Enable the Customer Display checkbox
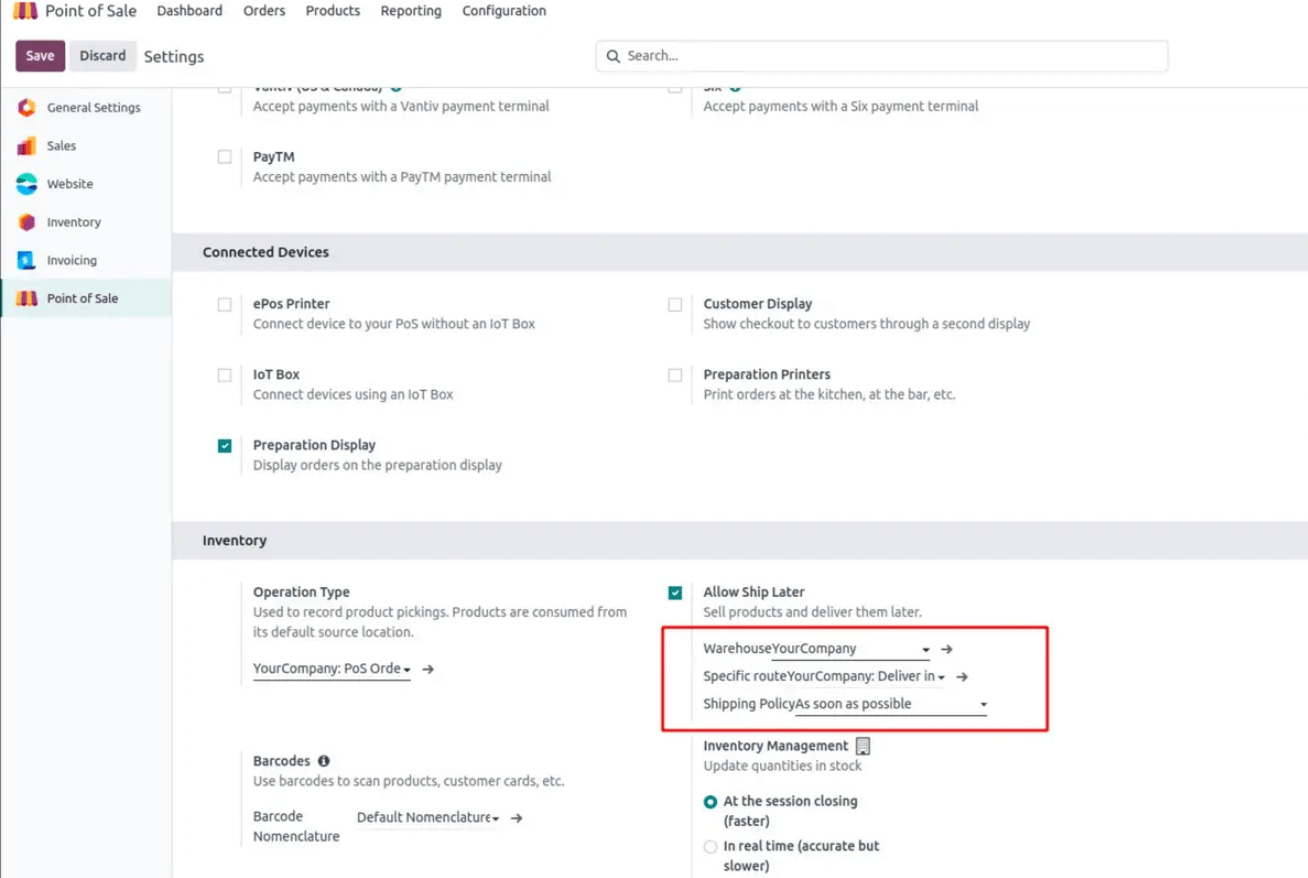 tap(675, 304)
